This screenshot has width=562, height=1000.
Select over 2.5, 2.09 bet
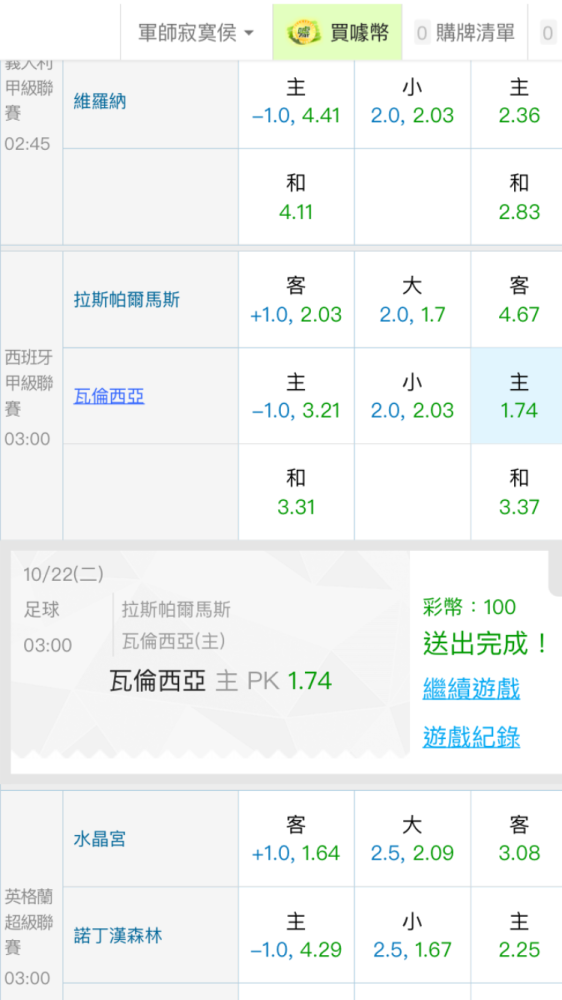pyautogui.click(x=412, y=838)
